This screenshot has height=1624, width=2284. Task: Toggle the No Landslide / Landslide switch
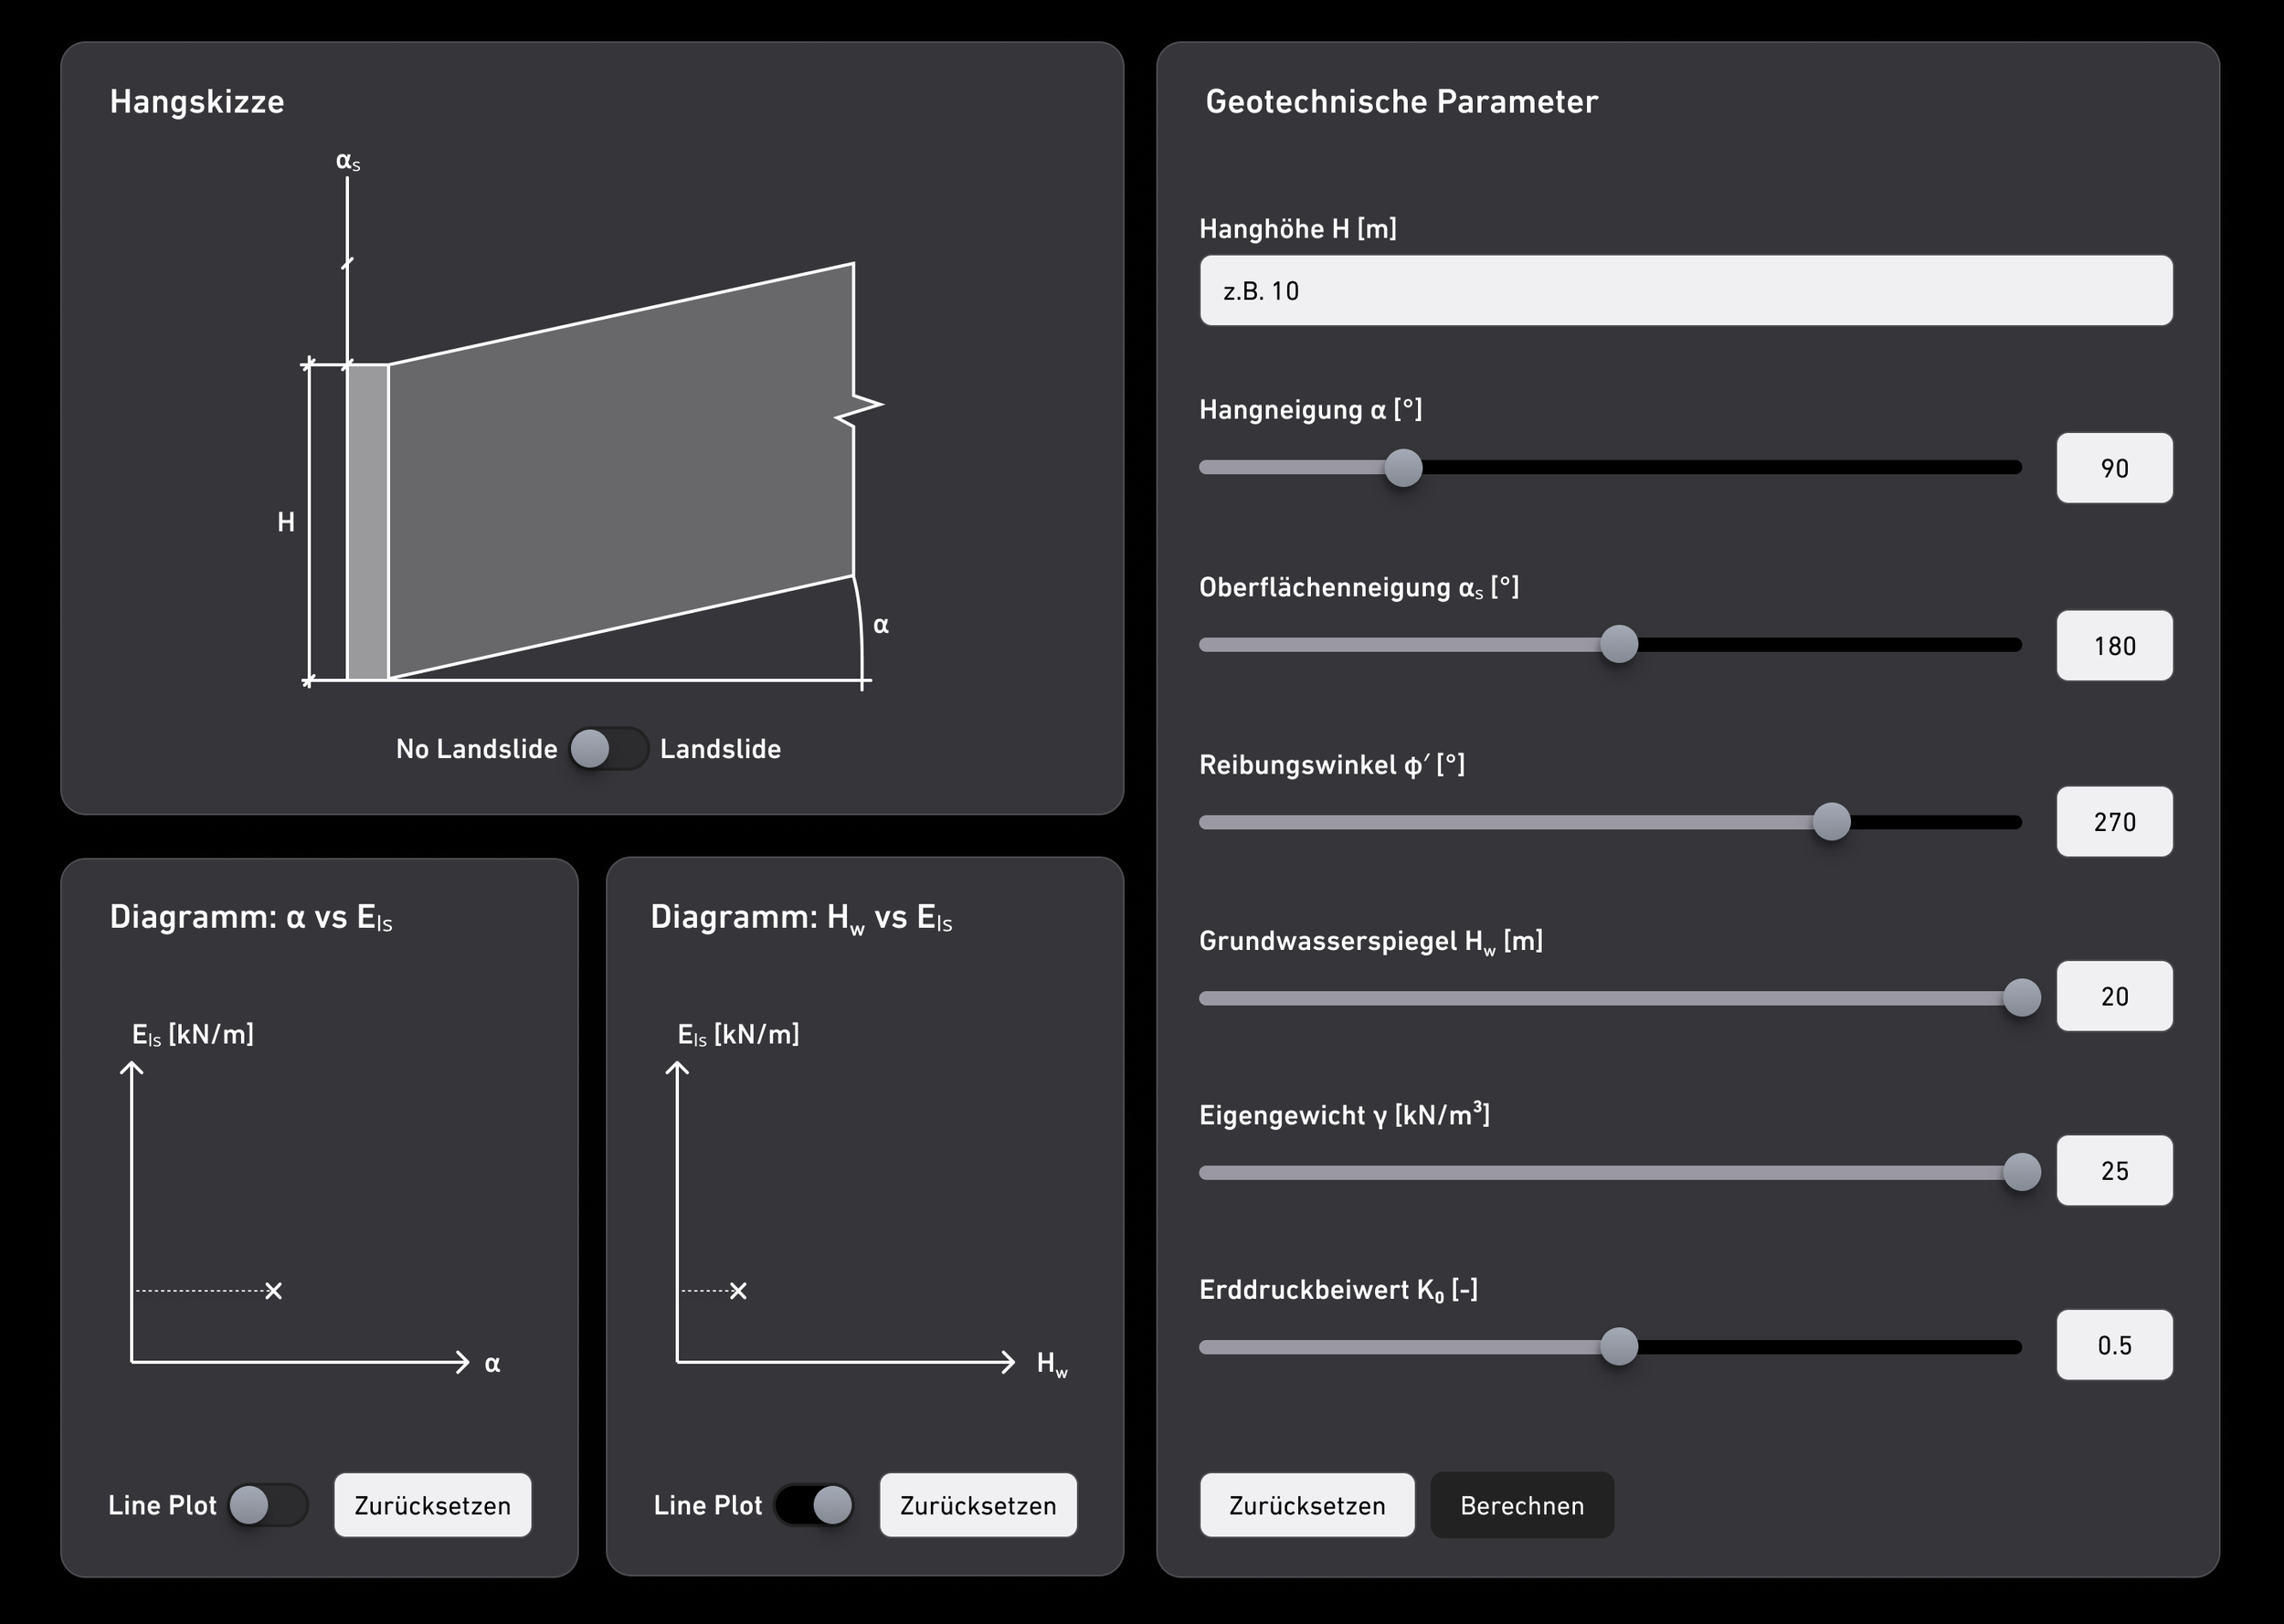click(608, 749)
